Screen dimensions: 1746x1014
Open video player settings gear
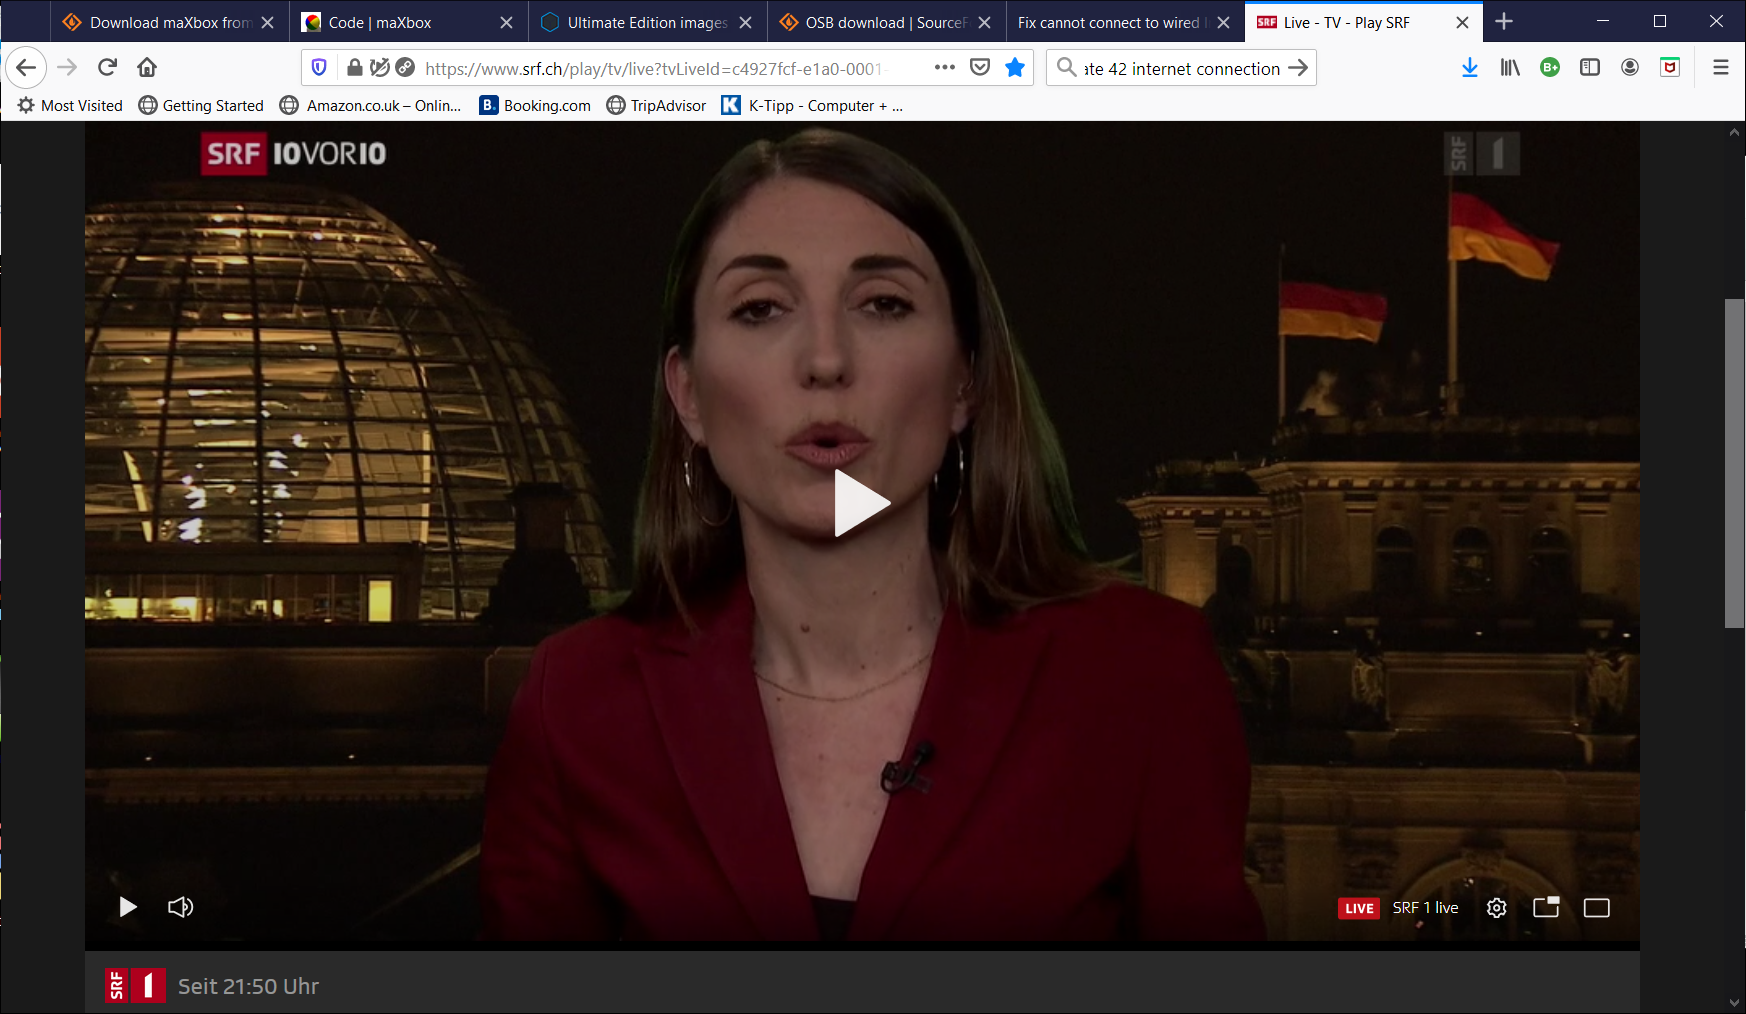pos(1496,908)
